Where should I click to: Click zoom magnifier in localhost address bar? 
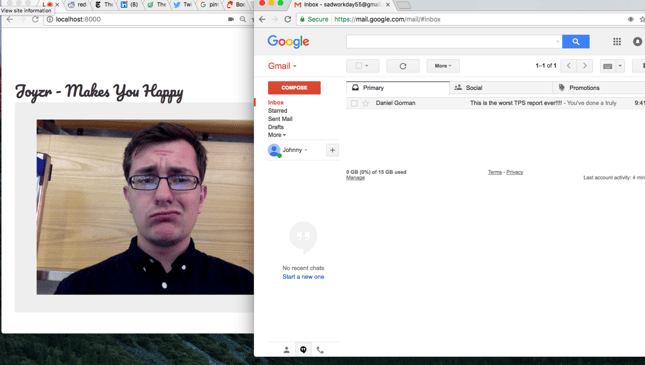[x=243, y=19]
